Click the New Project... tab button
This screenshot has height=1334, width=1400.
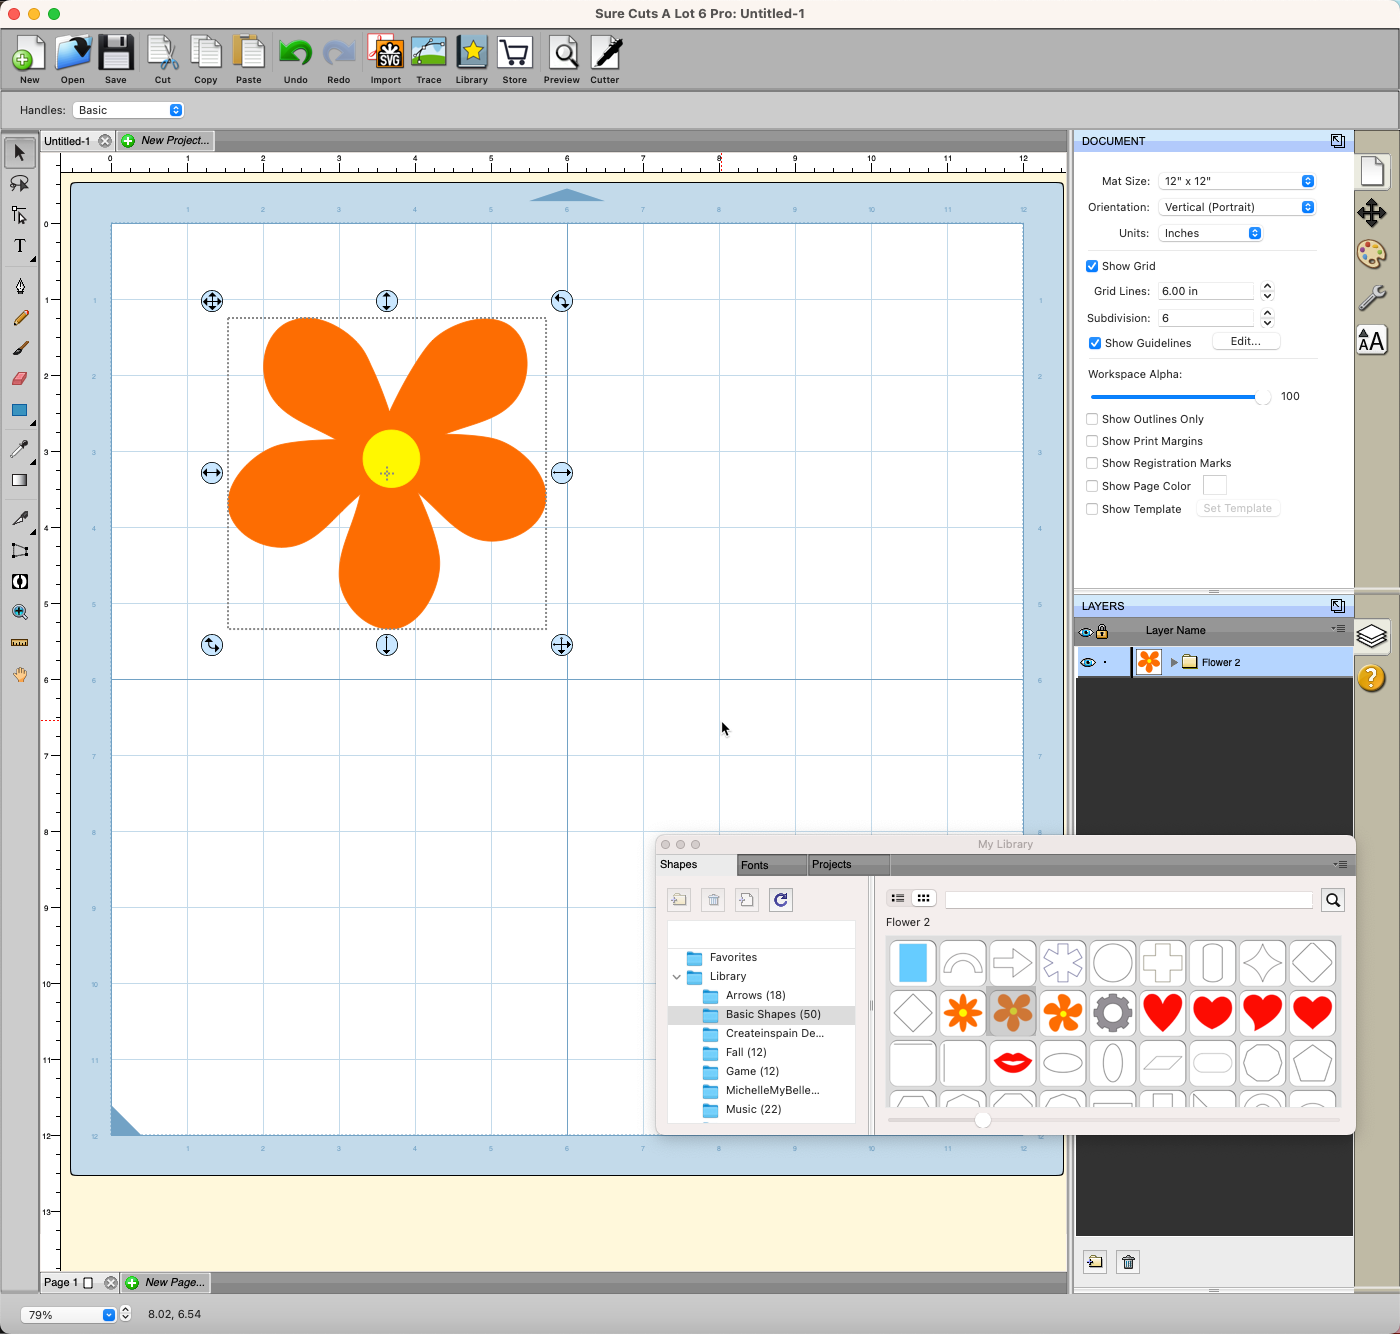[166, 141]
